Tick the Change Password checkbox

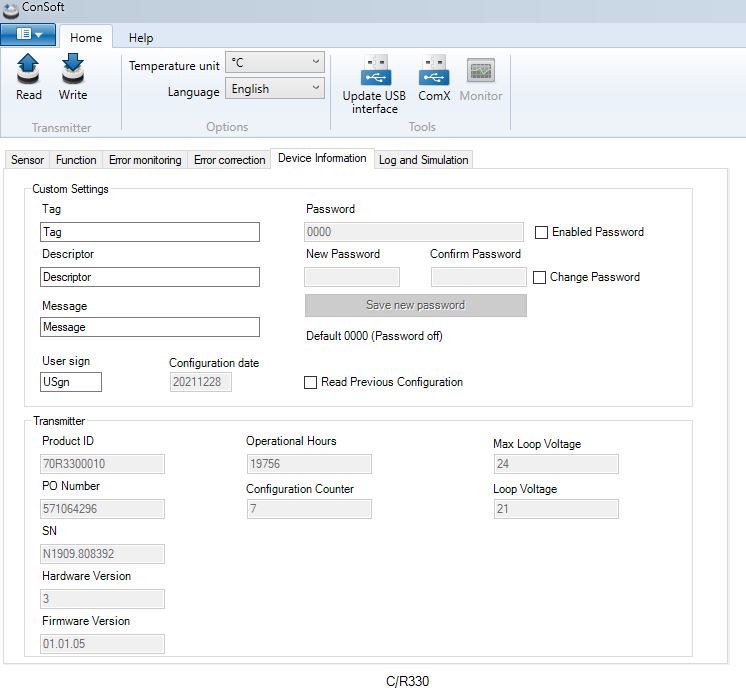[x=540, y=277]
